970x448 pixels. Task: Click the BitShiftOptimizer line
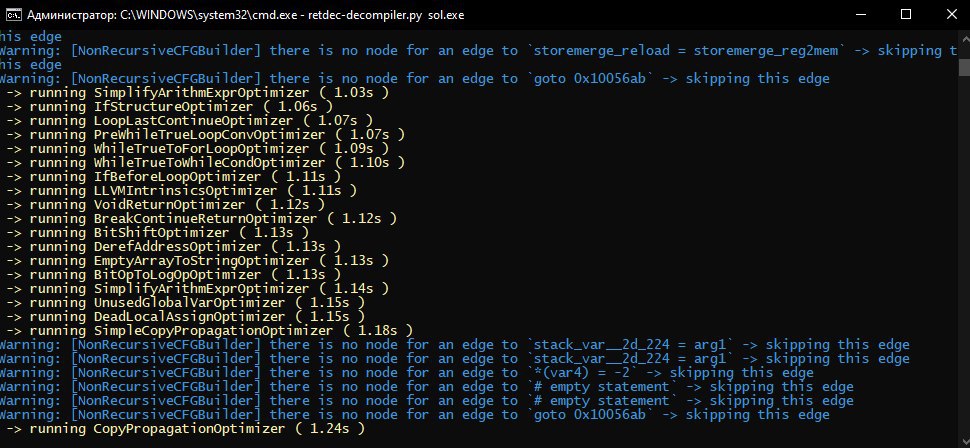(x=157, y=233)
